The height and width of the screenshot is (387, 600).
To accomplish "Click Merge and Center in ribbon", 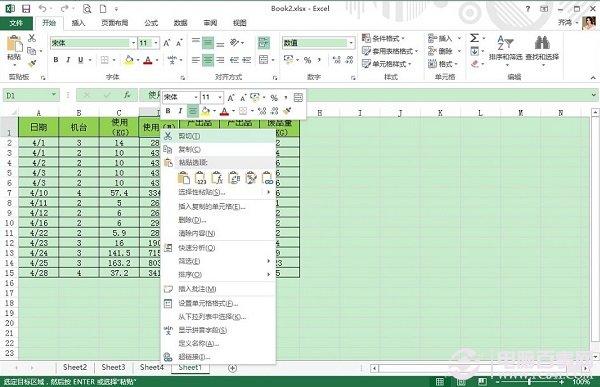I will pos(263,60).
